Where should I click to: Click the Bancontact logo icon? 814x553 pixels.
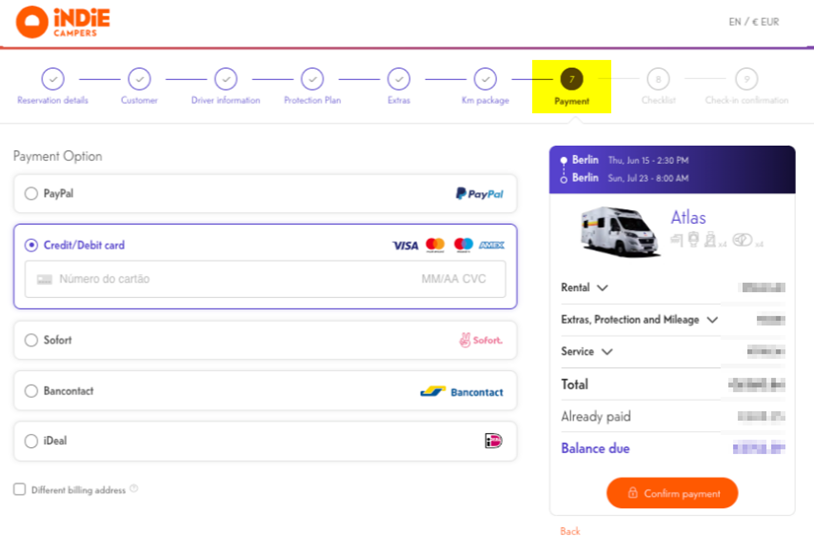tap(462, 392)
